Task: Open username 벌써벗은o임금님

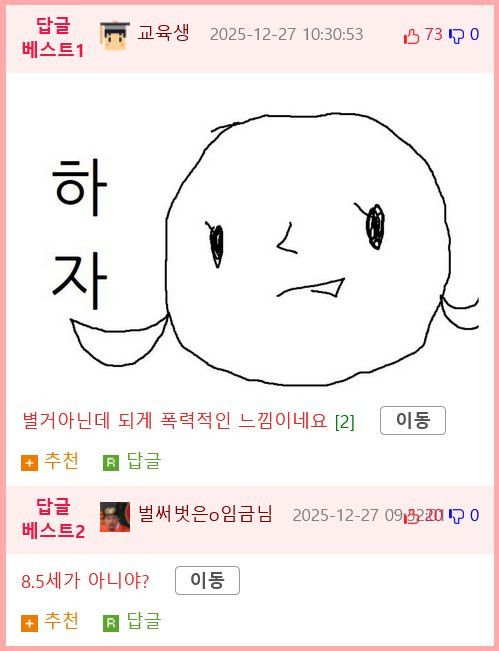Action: point(205,514)
